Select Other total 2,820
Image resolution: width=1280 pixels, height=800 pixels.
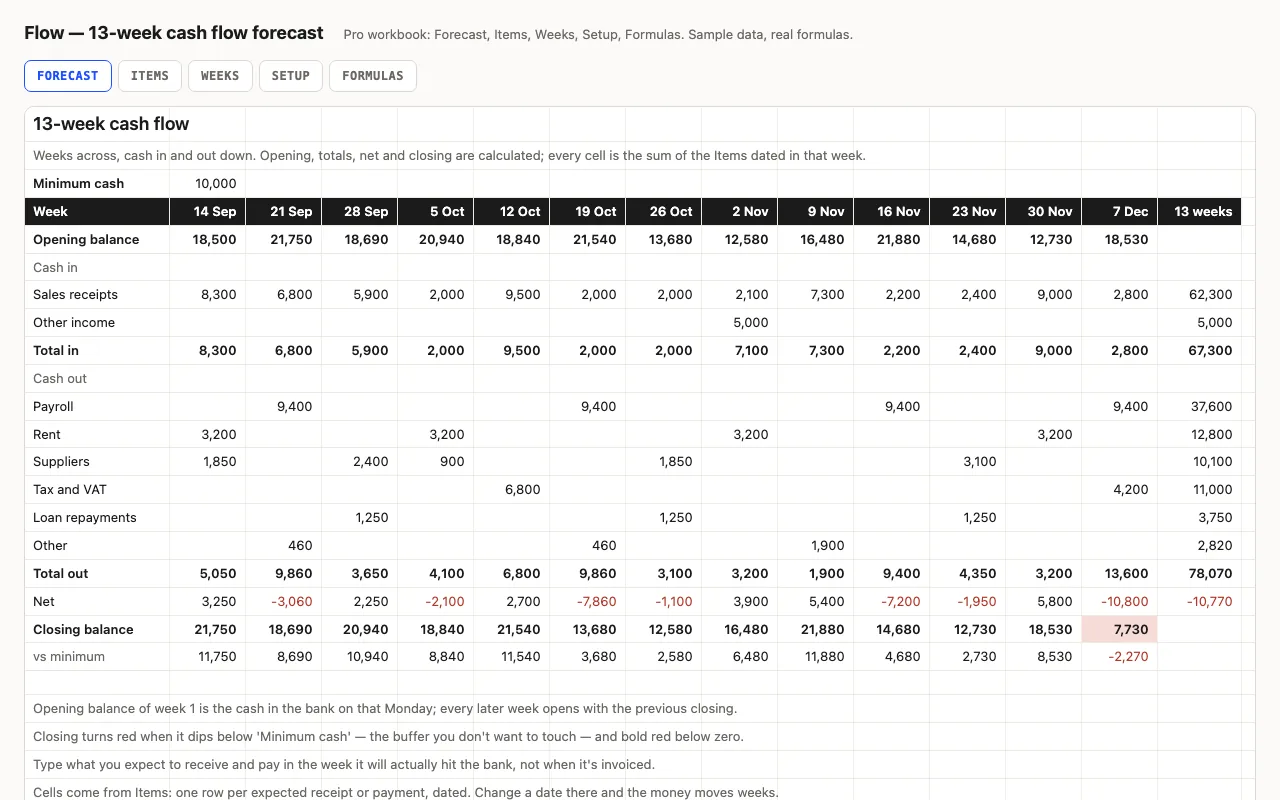pyautogui.click(x=1199, y=546)
